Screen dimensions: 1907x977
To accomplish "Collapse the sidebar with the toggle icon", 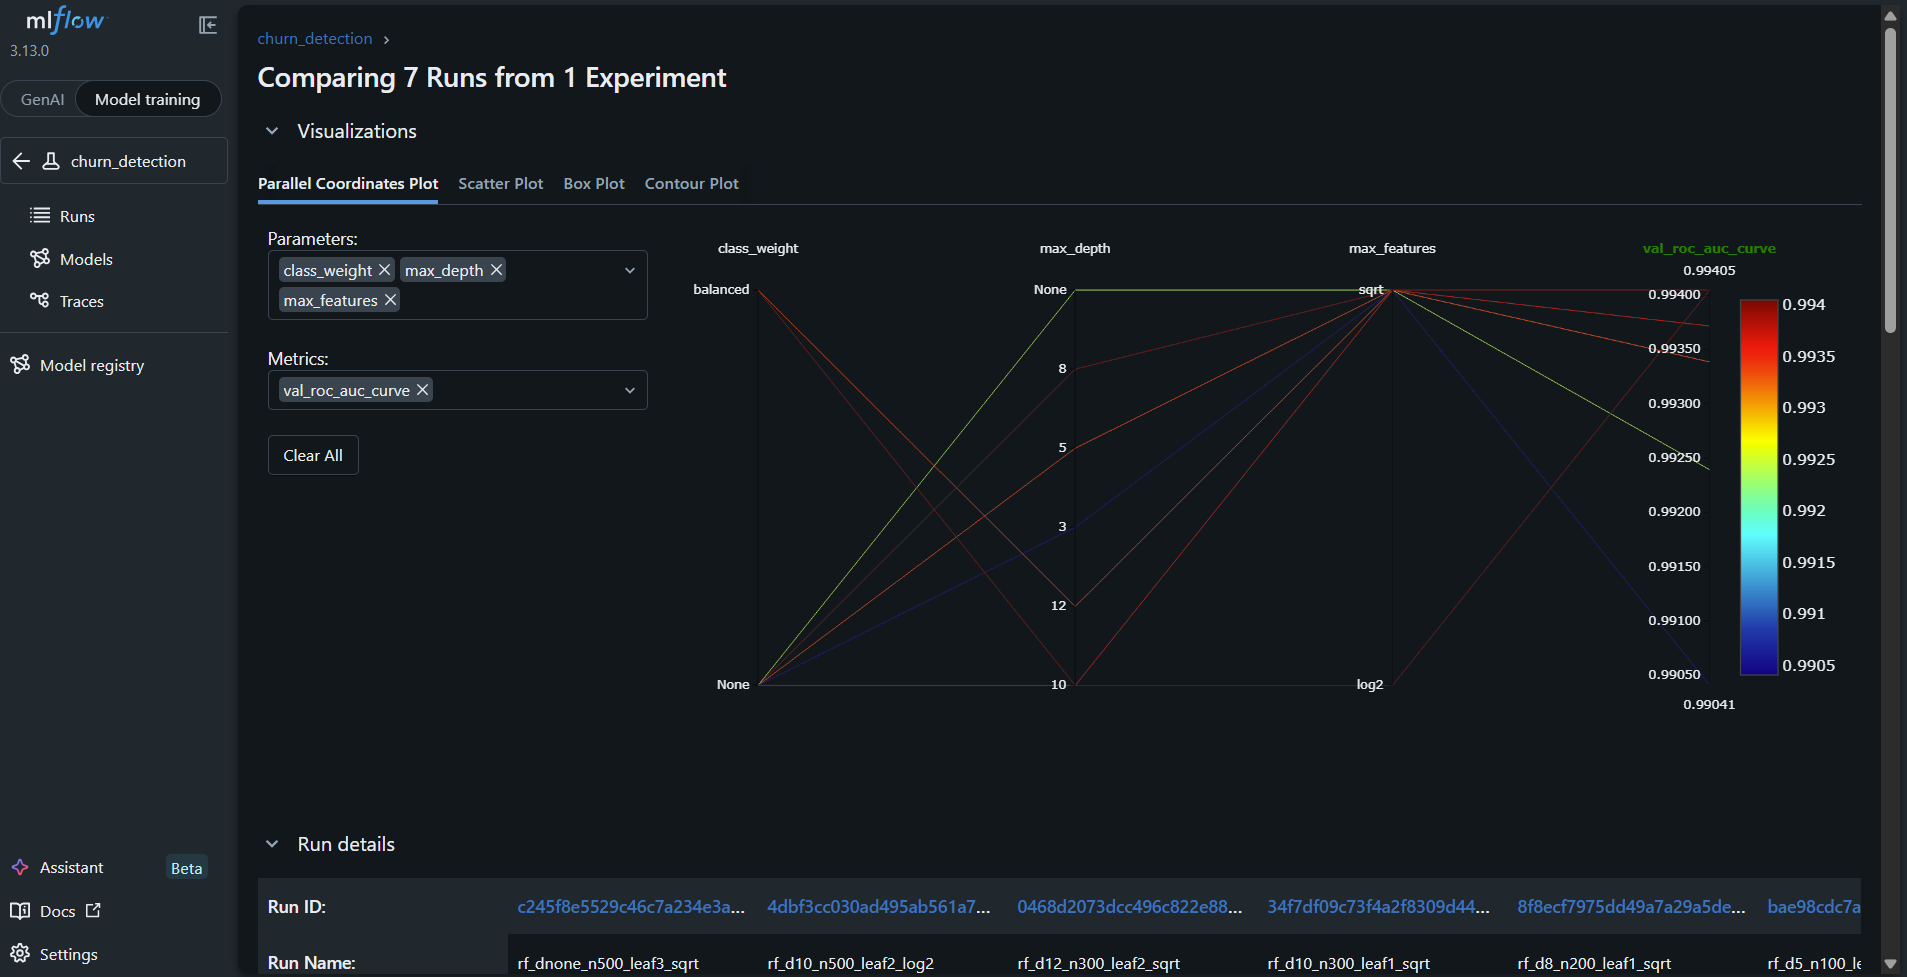I will pos(208,25).
